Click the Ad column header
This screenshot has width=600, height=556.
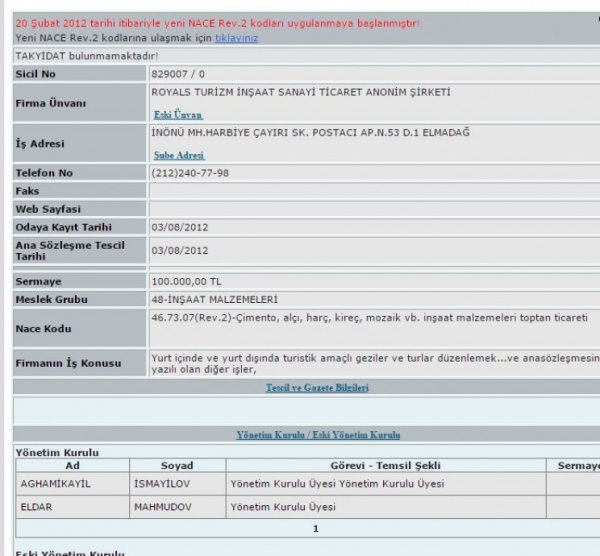tap(72, 466)
